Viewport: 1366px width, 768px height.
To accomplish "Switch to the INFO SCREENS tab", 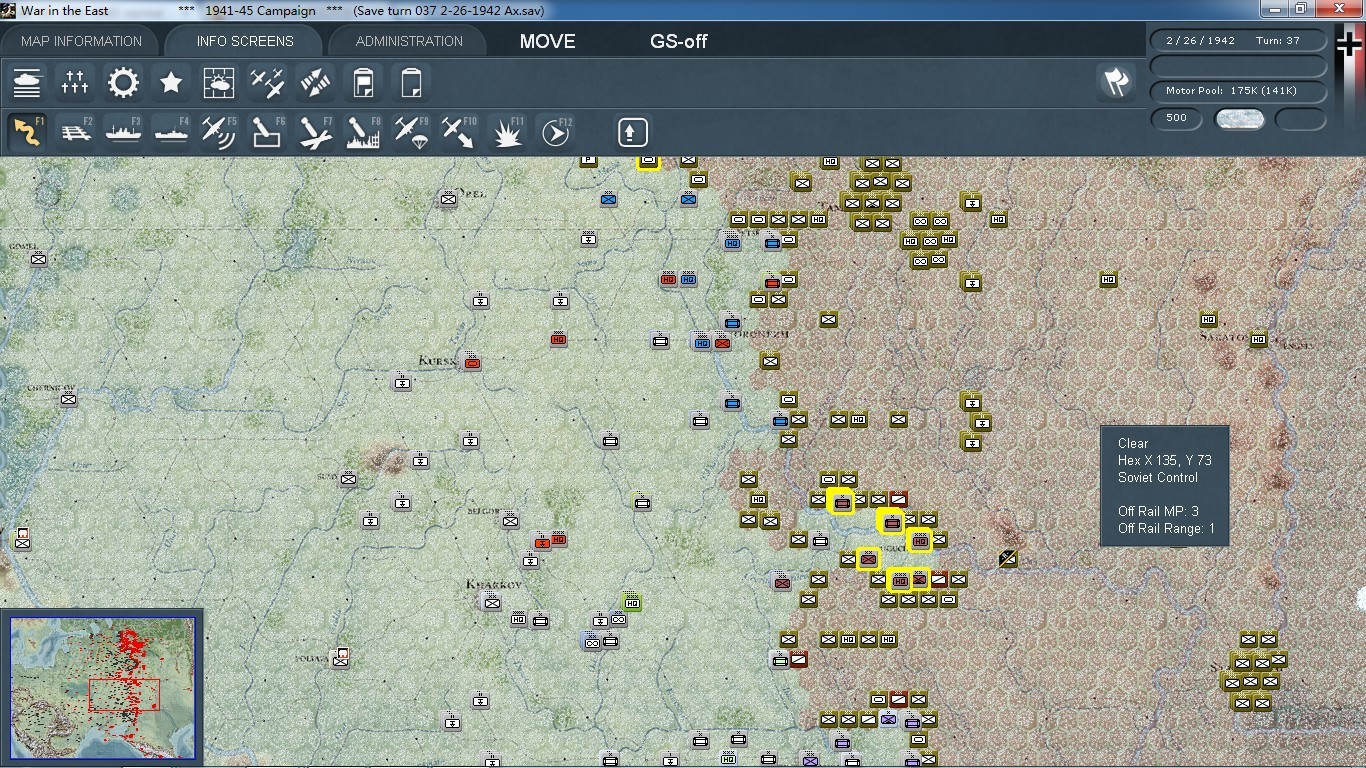I will pyautogui.click(x=245, y=41).
